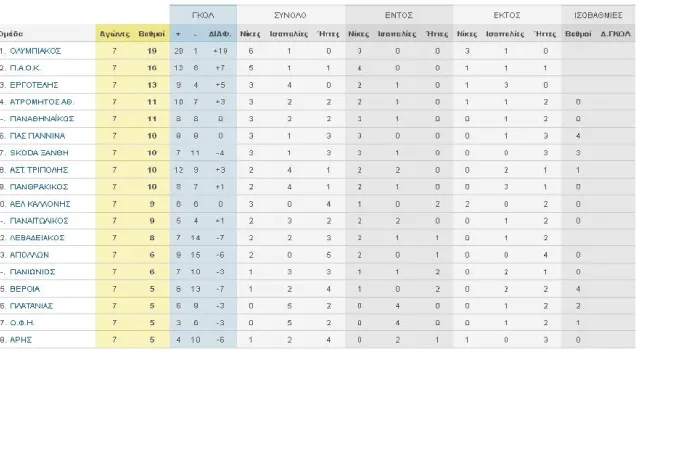Select the ΕΡΓΟΤΕΛΗΣ team name

pyautogui.click(x=34, y=85)
